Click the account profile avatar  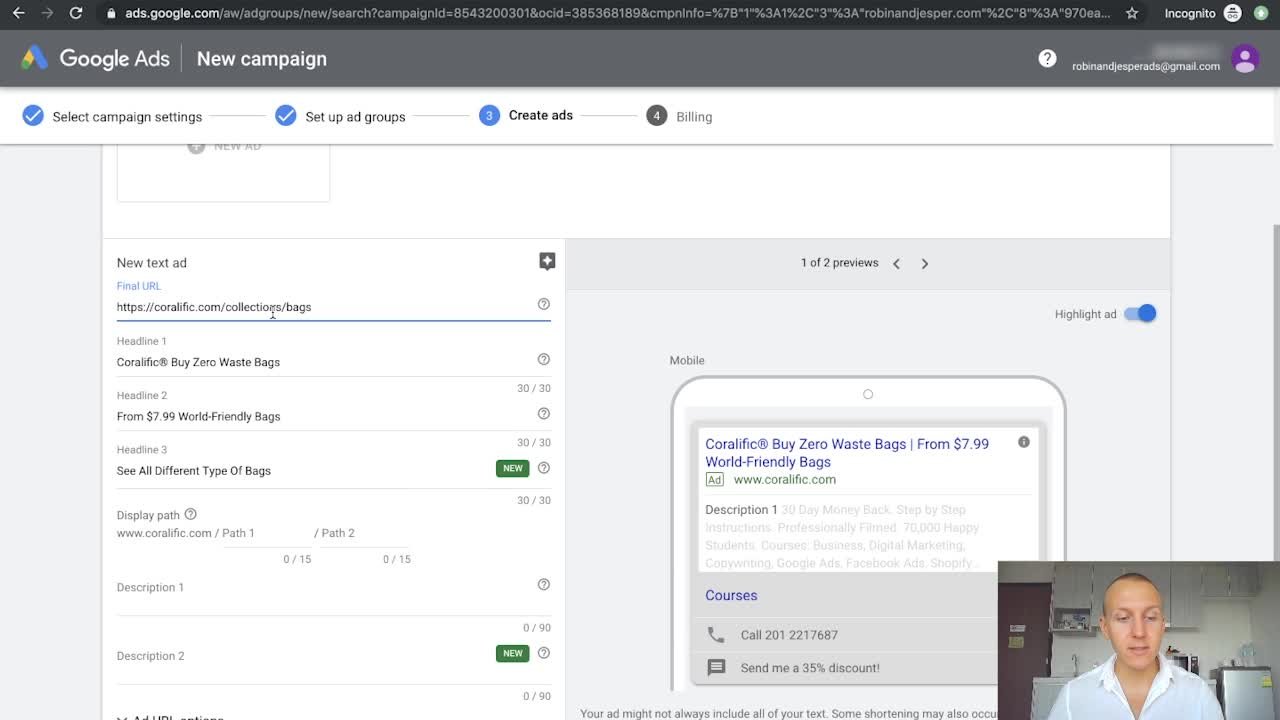pos(1245,58)
